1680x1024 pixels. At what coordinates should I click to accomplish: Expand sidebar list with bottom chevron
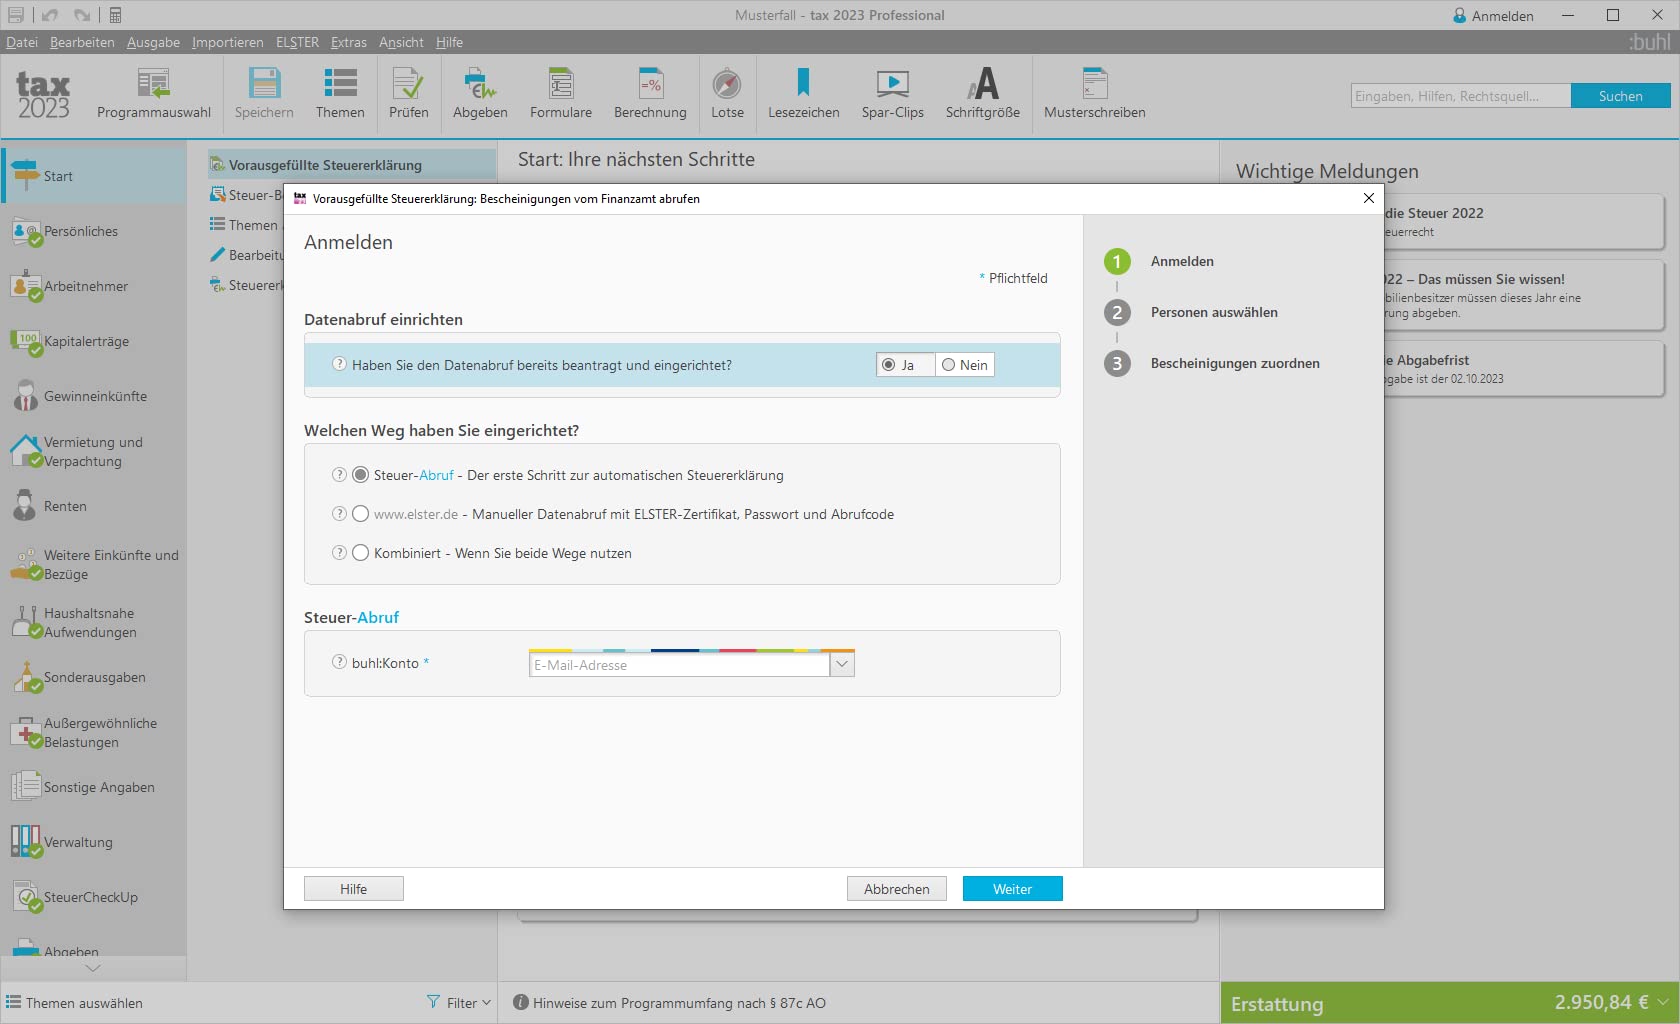93,968
